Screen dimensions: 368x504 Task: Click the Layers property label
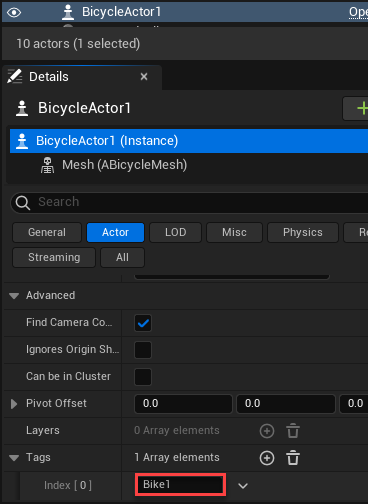43,430
